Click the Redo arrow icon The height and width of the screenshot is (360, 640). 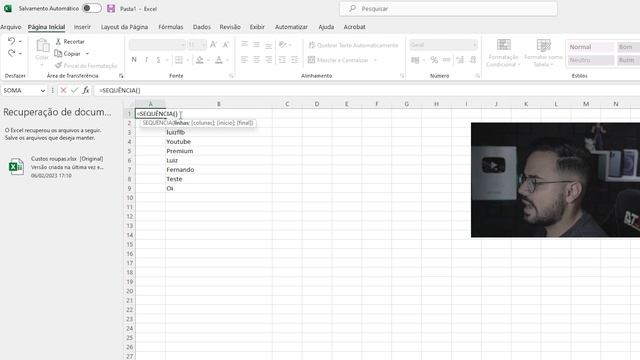[11, 53]
